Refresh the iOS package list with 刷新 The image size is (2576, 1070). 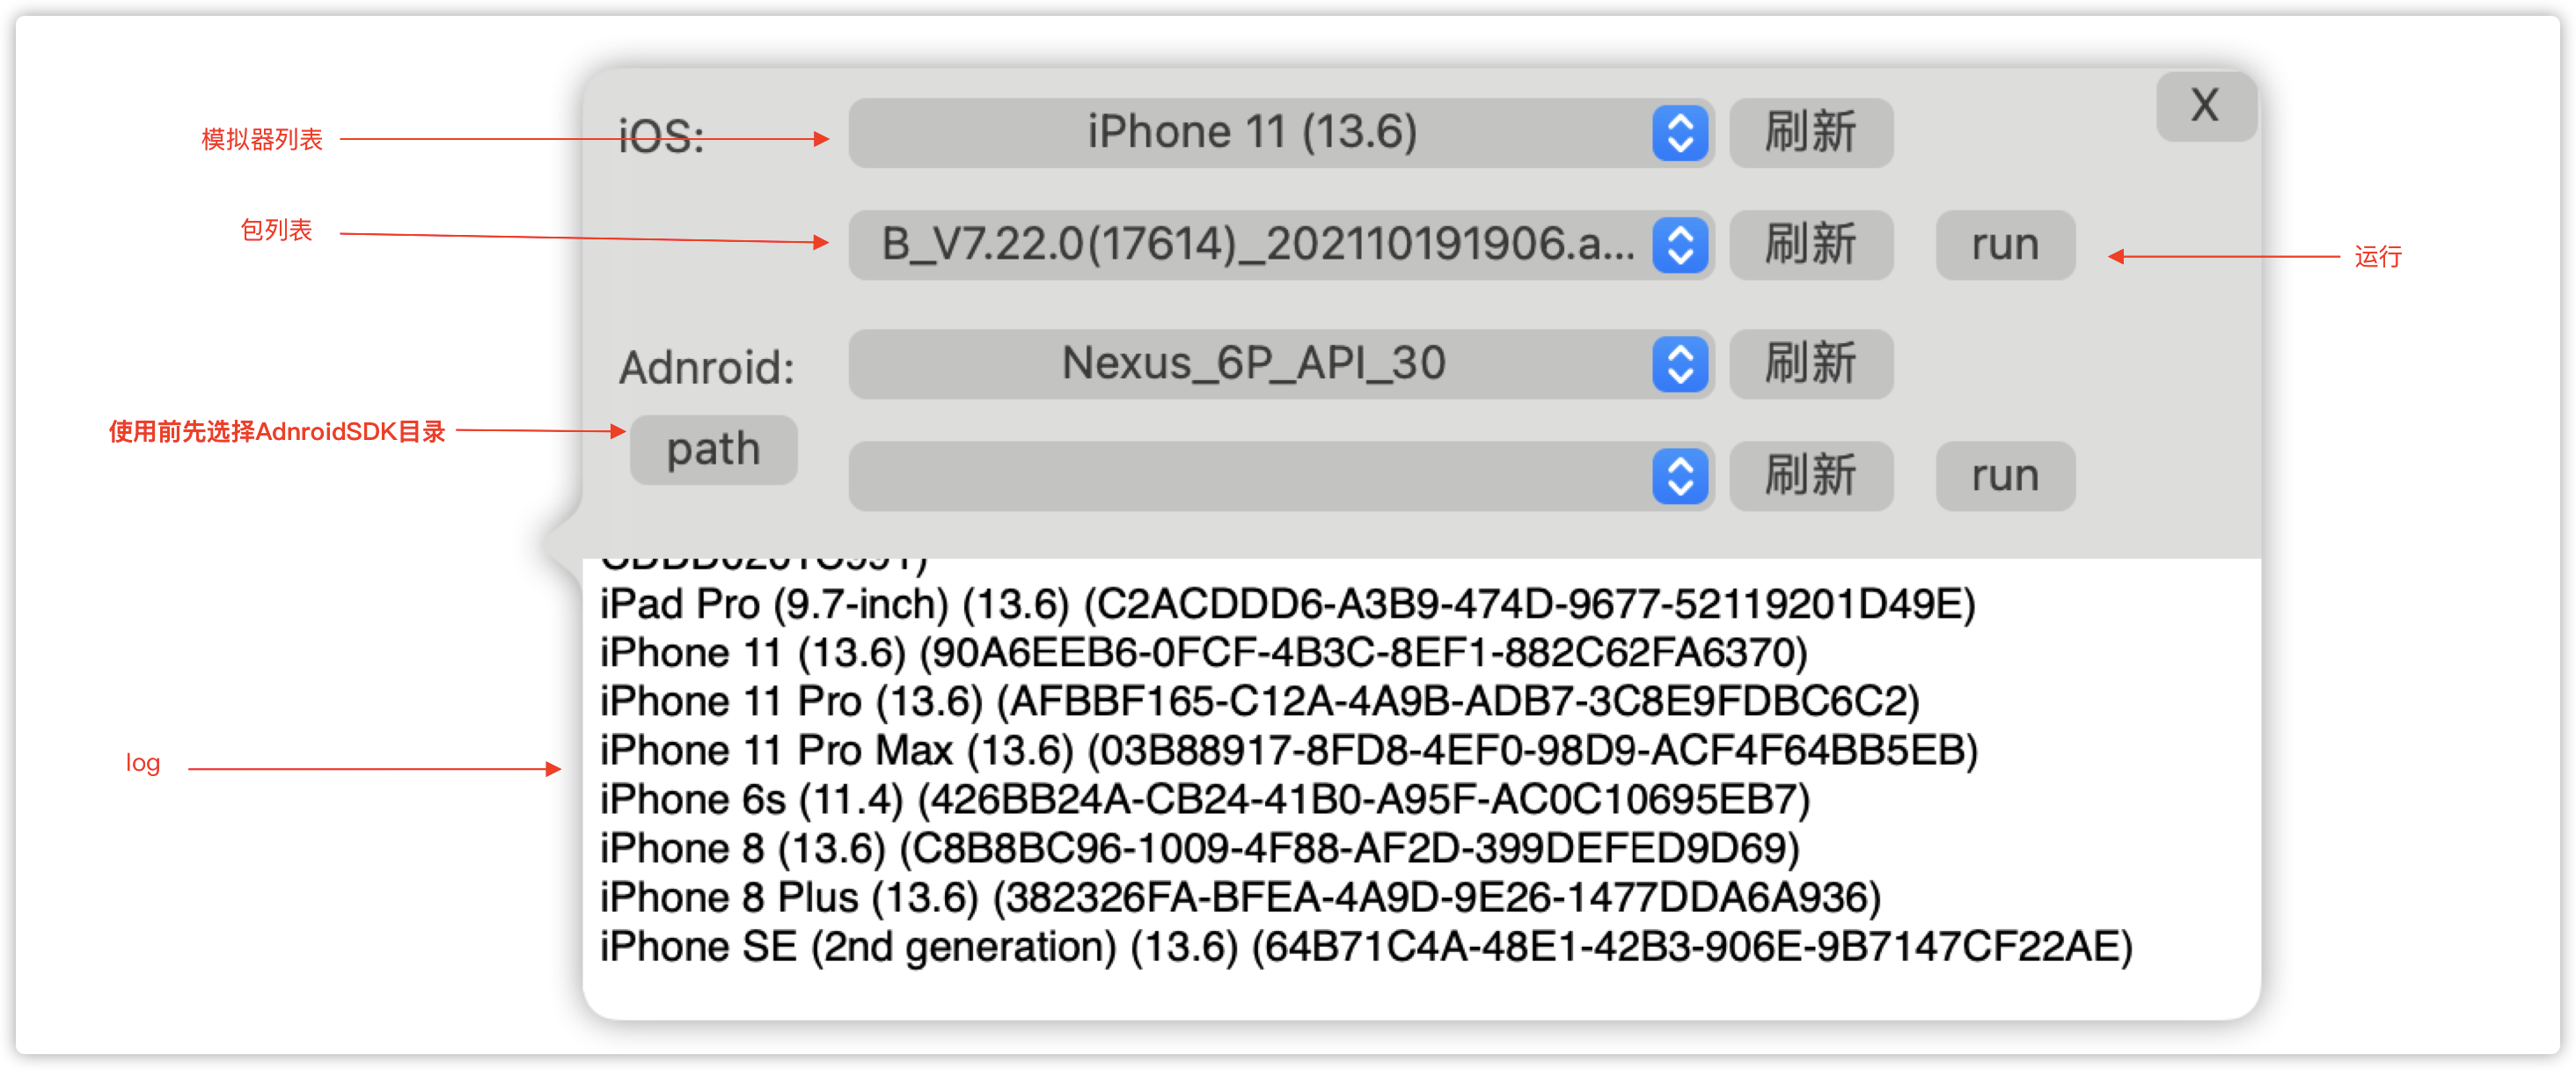1811,245
